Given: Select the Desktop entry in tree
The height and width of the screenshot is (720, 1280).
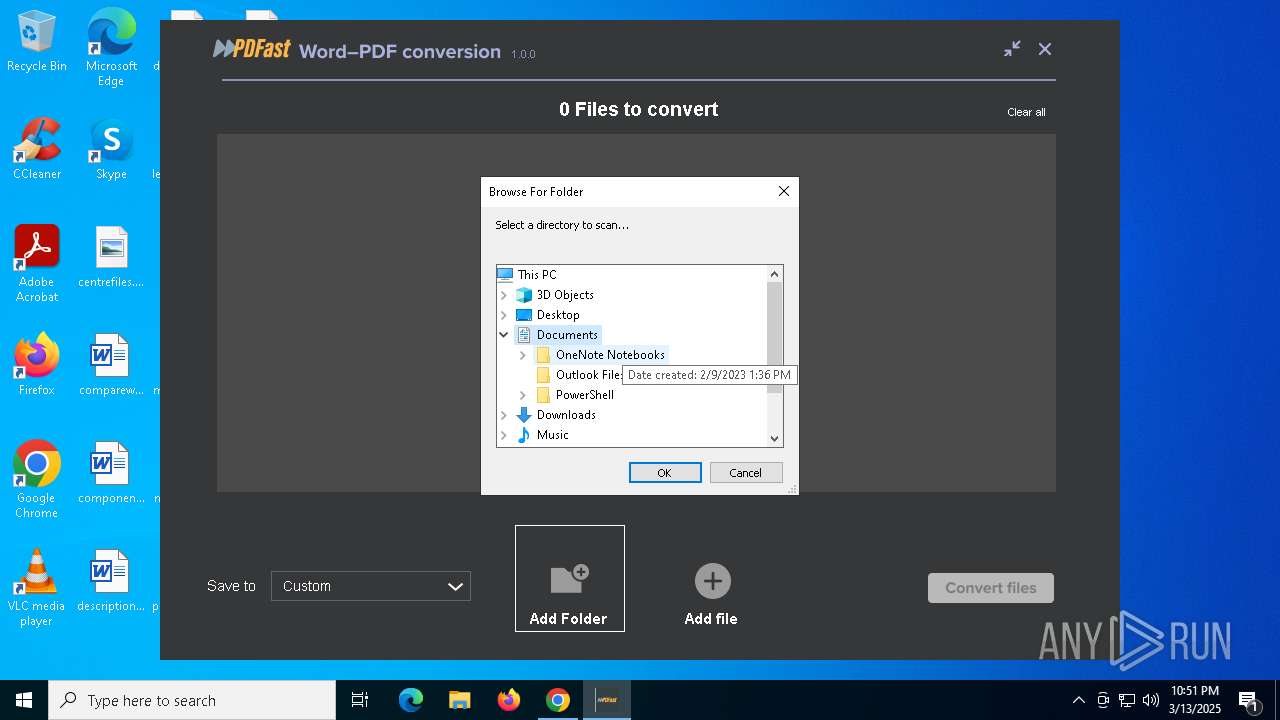Looking at the screenshot, I should pyautogui.click(x=558, y=315).
